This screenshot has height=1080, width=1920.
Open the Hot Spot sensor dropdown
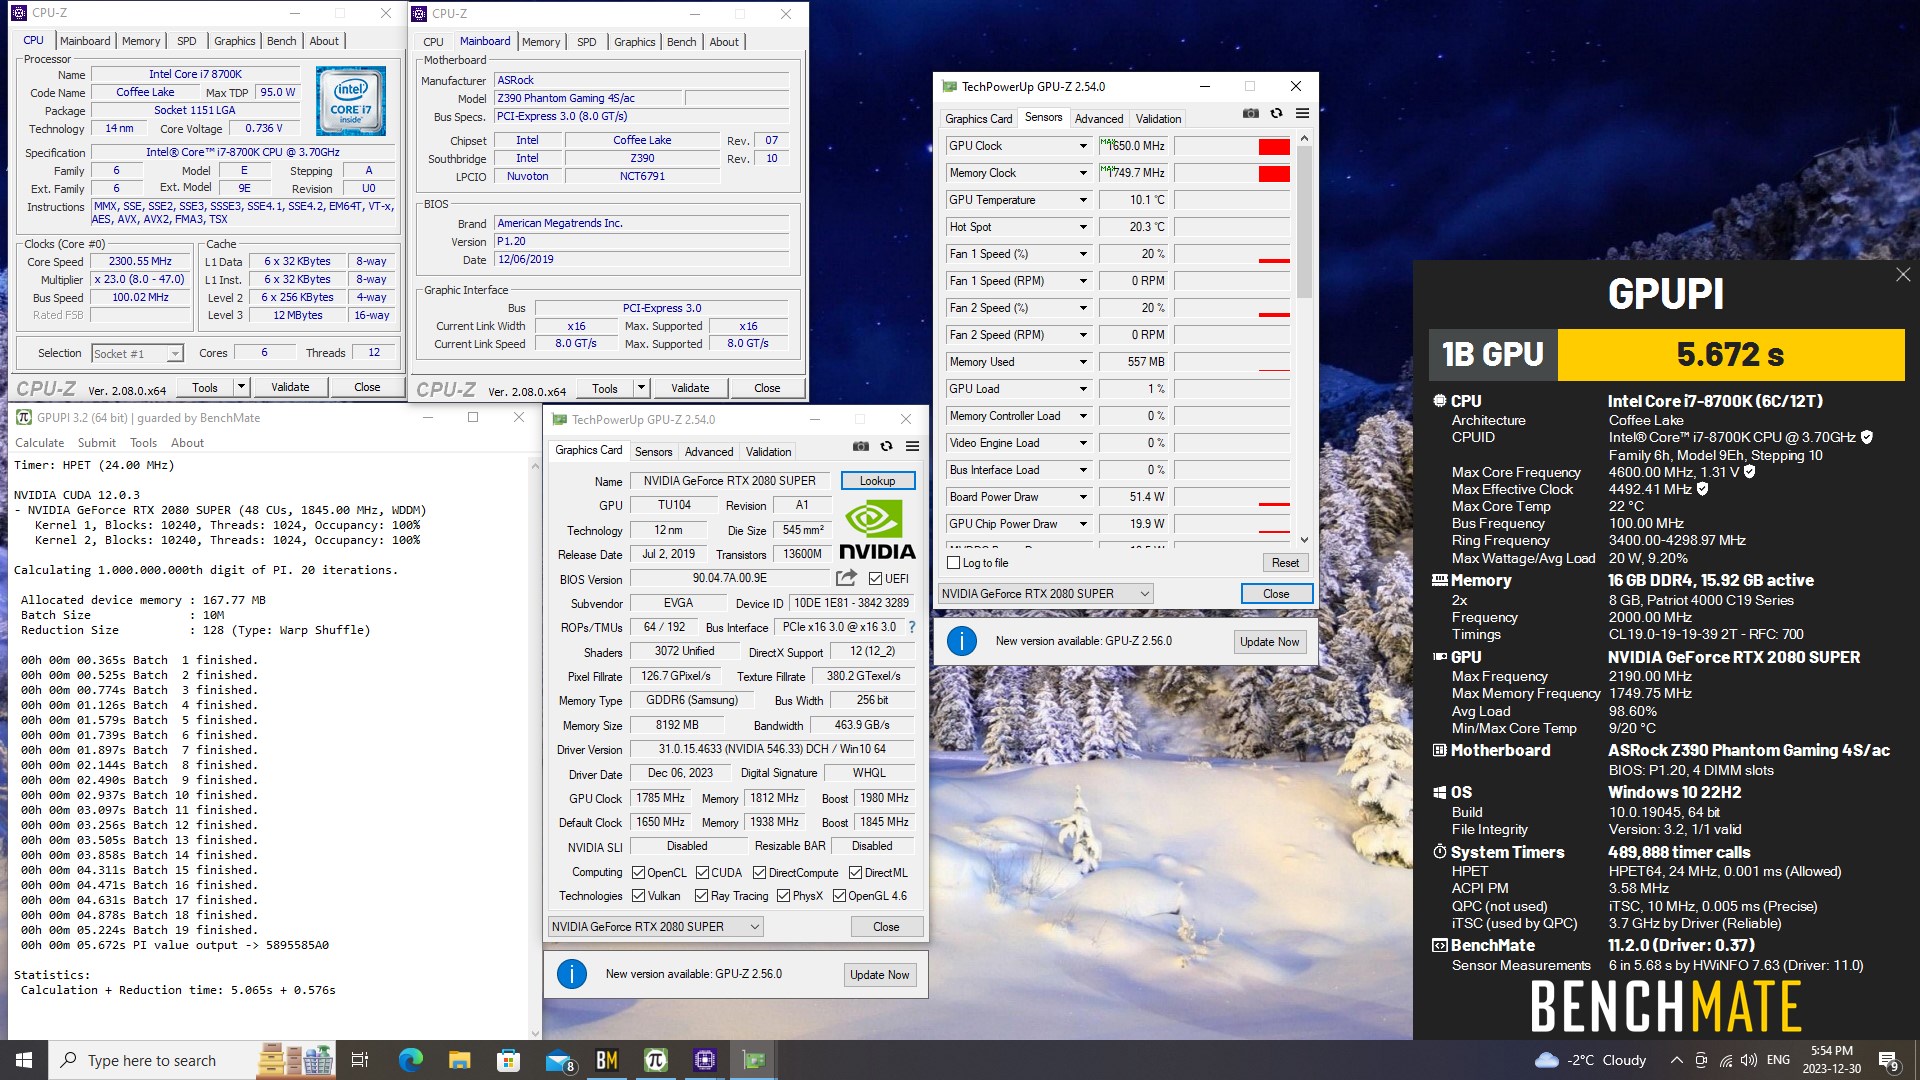click(x=1082, y=227)
